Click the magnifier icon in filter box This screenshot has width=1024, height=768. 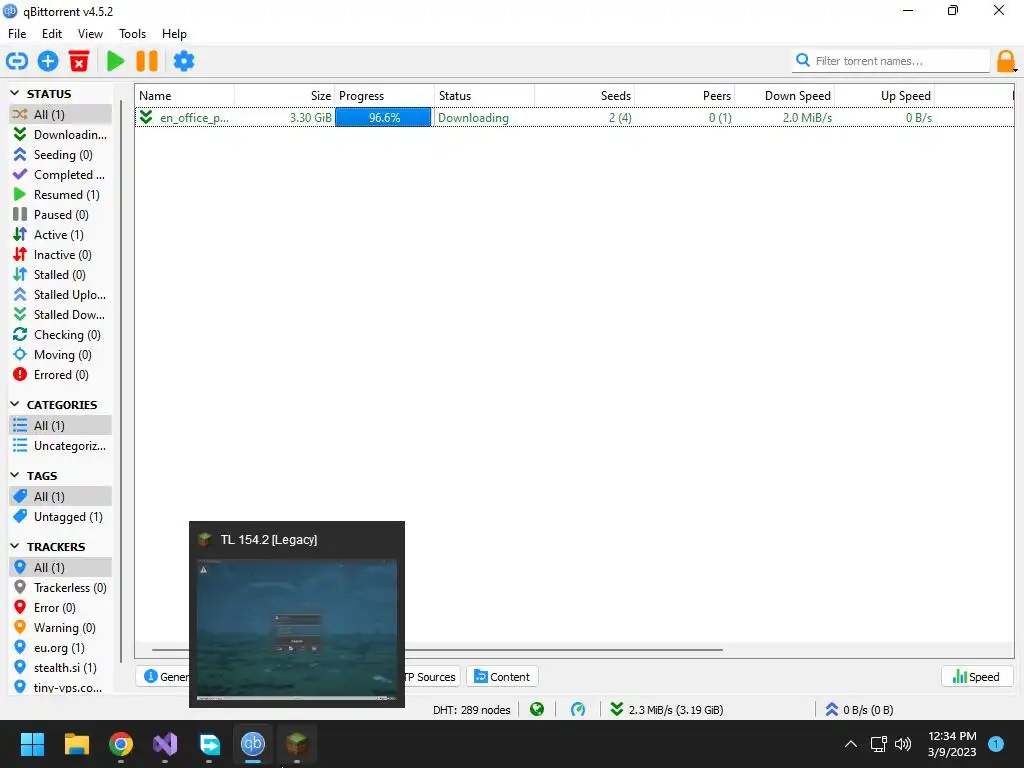803,61
